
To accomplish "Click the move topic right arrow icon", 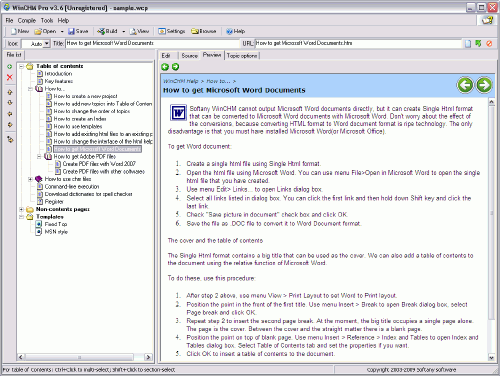I will coord(10,125).
